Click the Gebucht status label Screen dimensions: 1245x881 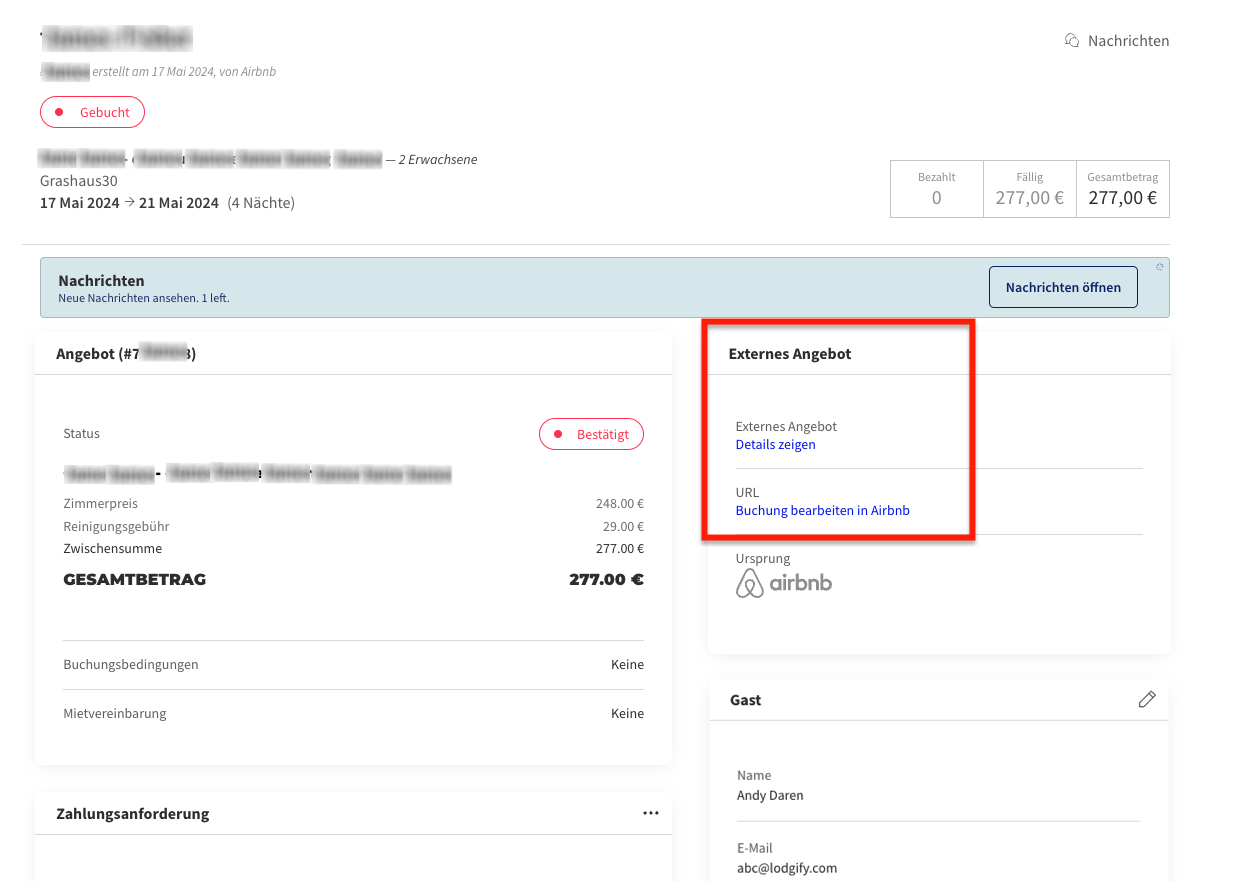(x=105, y=113)
